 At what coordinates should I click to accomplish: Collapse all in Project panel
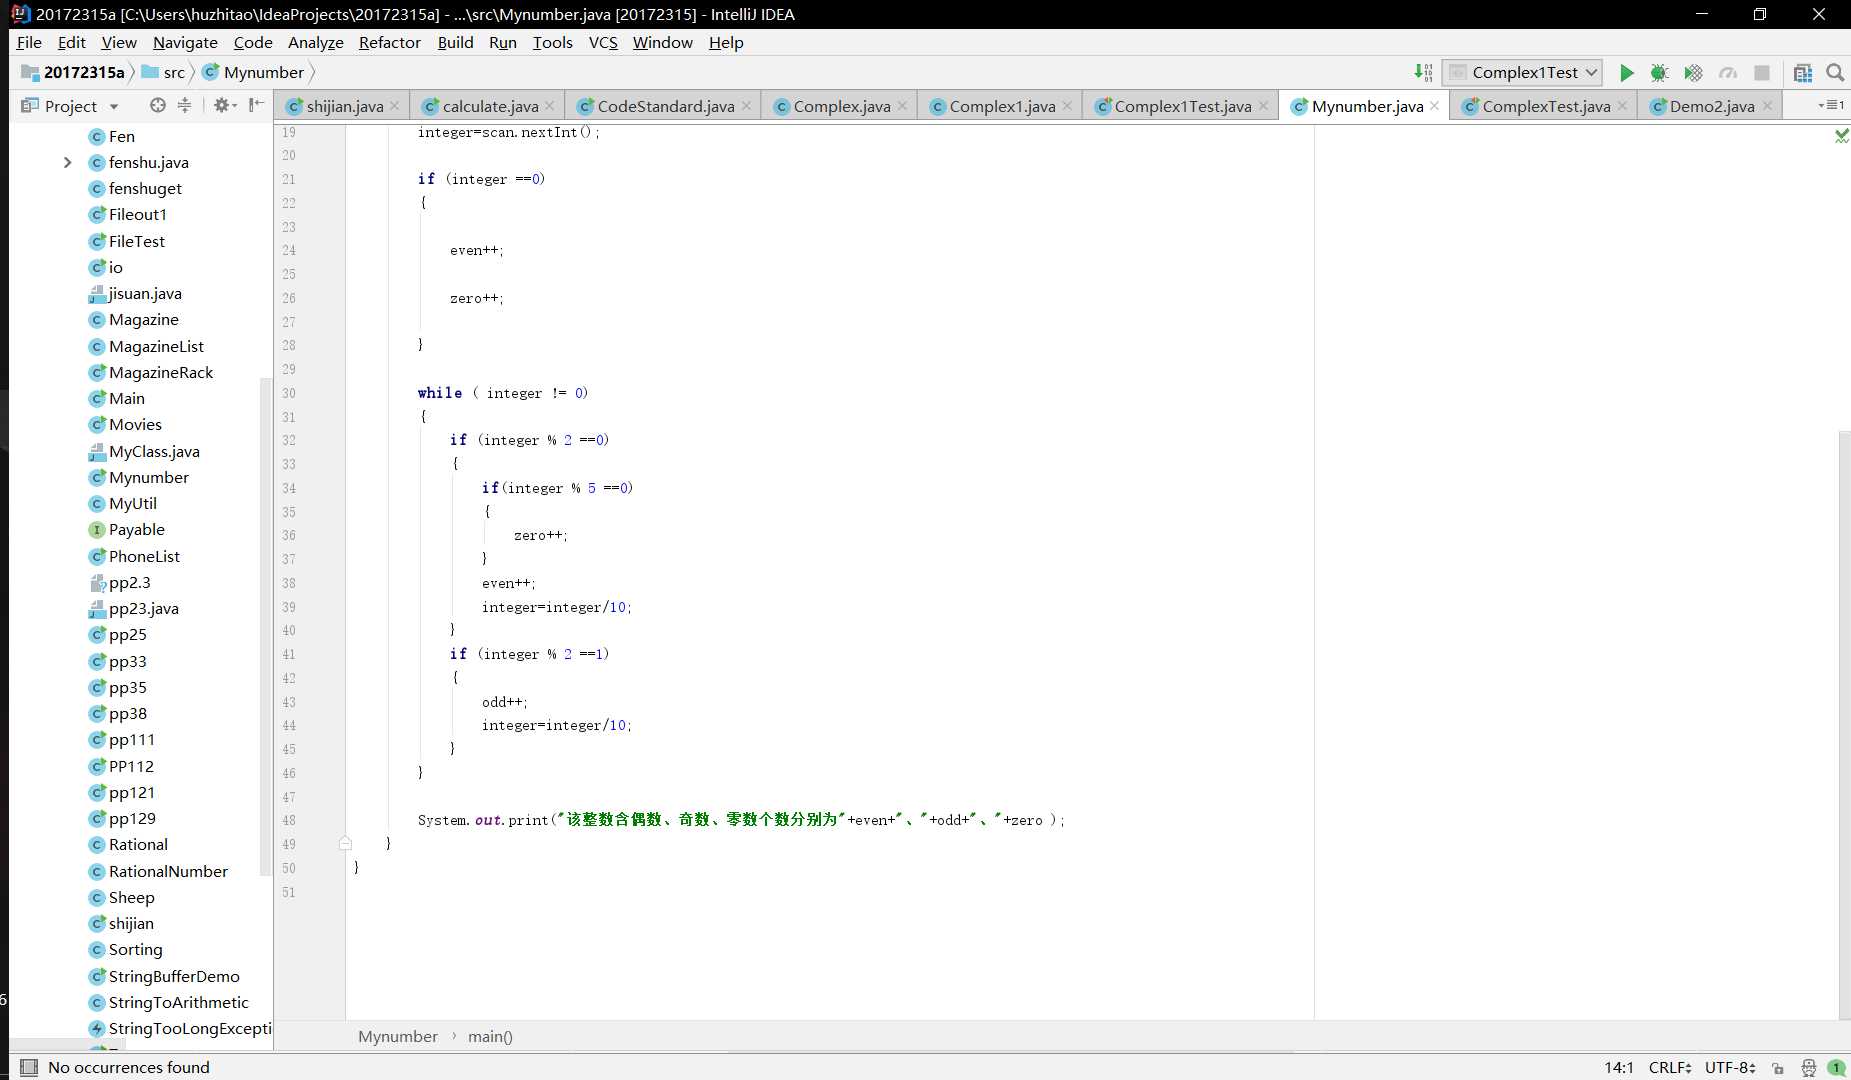pyautogui.click(x=184, y=105)
